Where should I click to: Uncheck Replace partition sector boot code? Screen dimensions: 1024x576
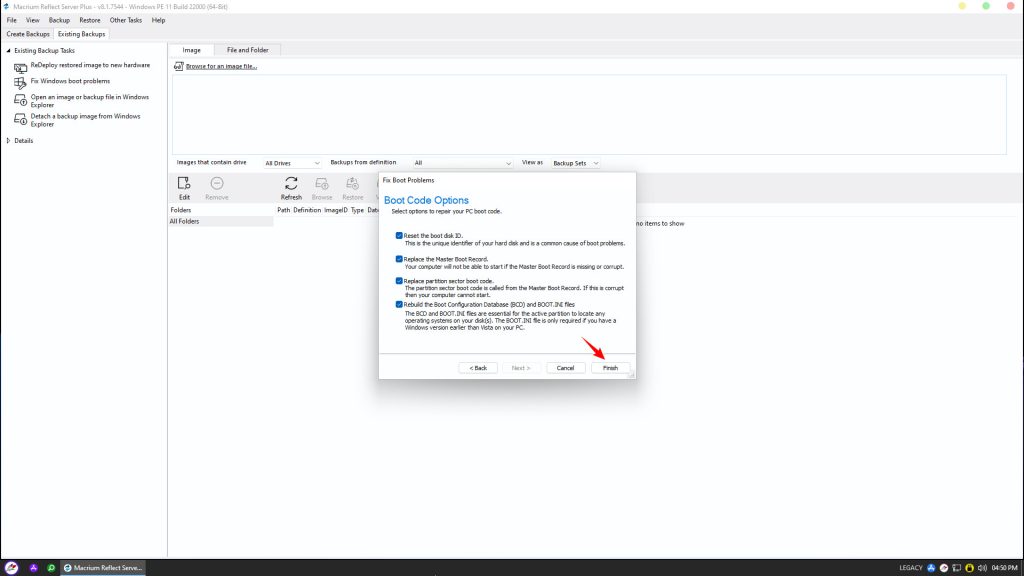pyautogui.click(x=399, y=281)
